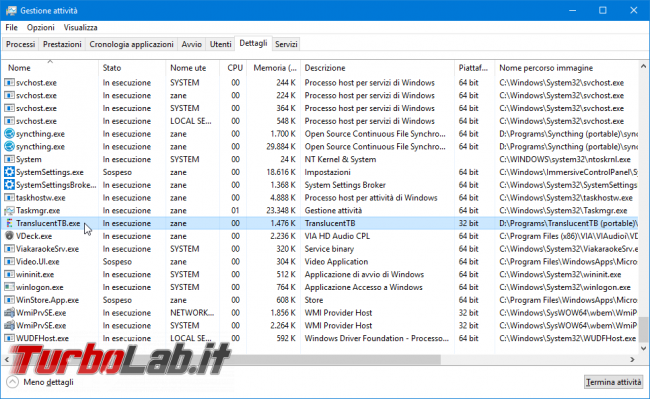The image size is (650, 399).
Task: Click the syncthing.exe icon using 29.884 K
Action: pos(9,147)
